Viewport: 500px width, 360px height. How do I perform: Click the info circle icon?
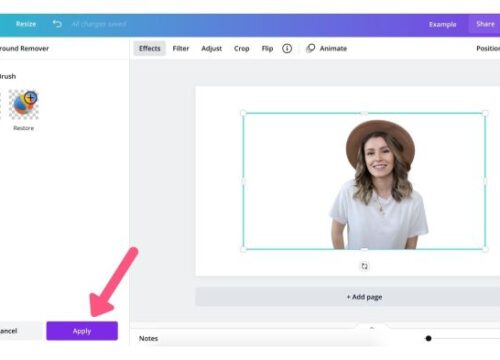click(x=287, y=48)
